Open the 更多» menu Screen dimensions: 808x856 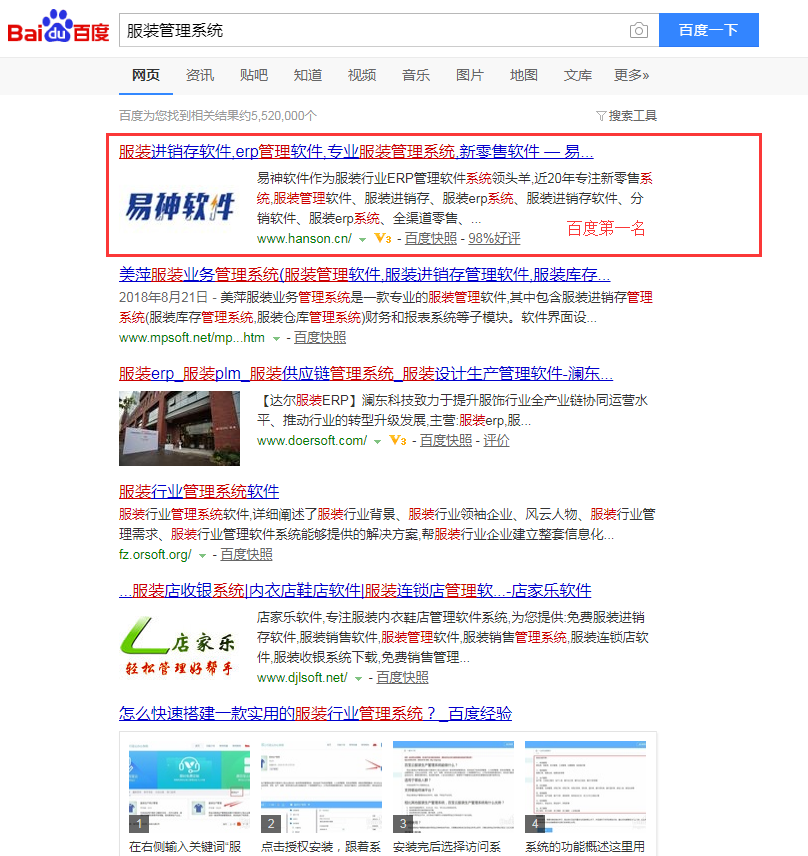(631, 75)
